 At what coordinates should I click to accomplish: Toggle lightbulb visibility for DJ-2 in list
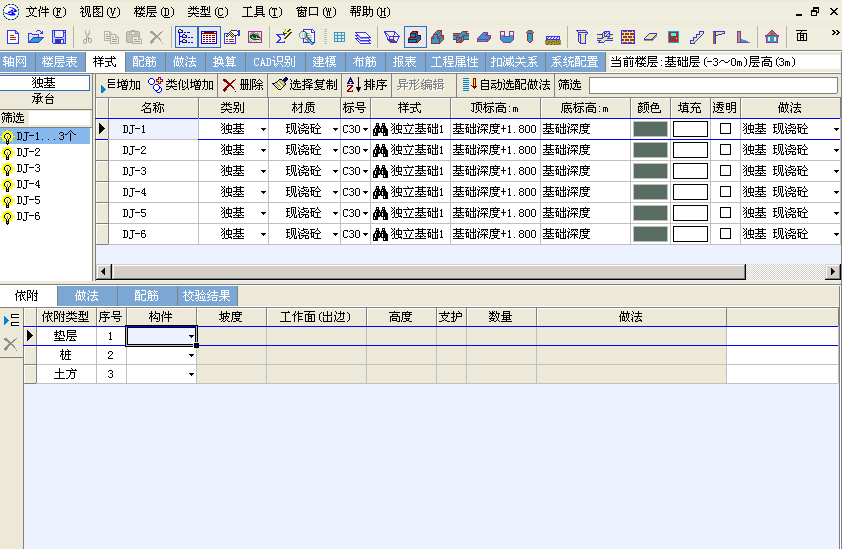pyautogui.click(x=7, y=154)
